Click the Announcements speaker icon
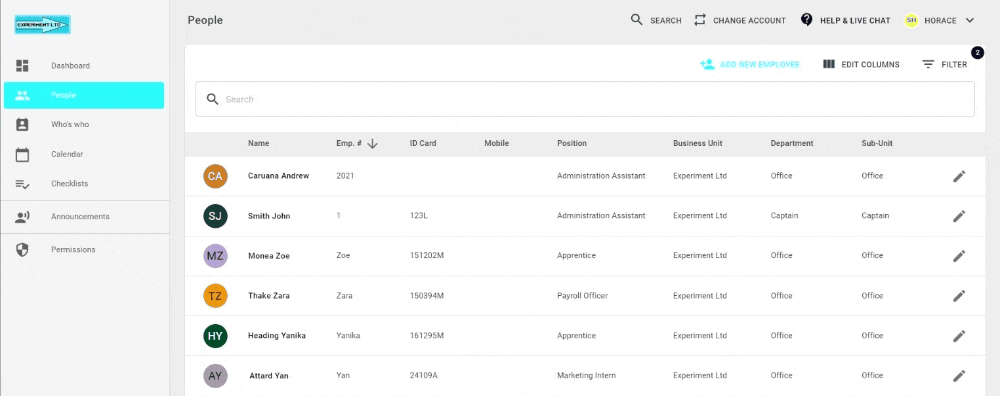This screenshot has width=1000, height=396. [x=22, y=217]
